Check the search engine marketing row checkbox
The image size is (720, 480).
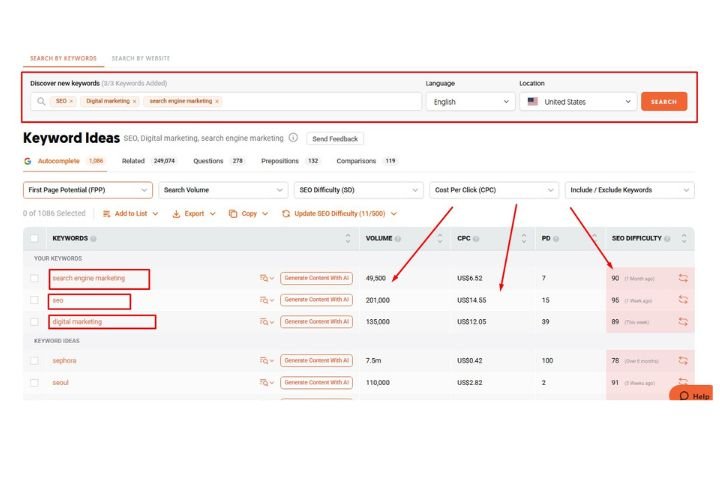(34, 278)
